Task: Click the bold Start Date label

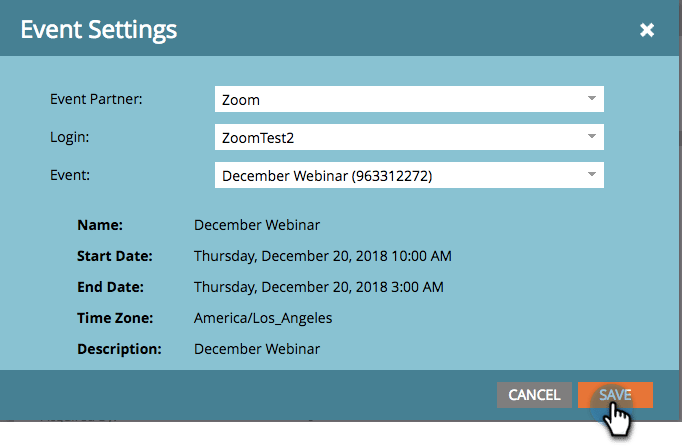Action: (114, 256)
